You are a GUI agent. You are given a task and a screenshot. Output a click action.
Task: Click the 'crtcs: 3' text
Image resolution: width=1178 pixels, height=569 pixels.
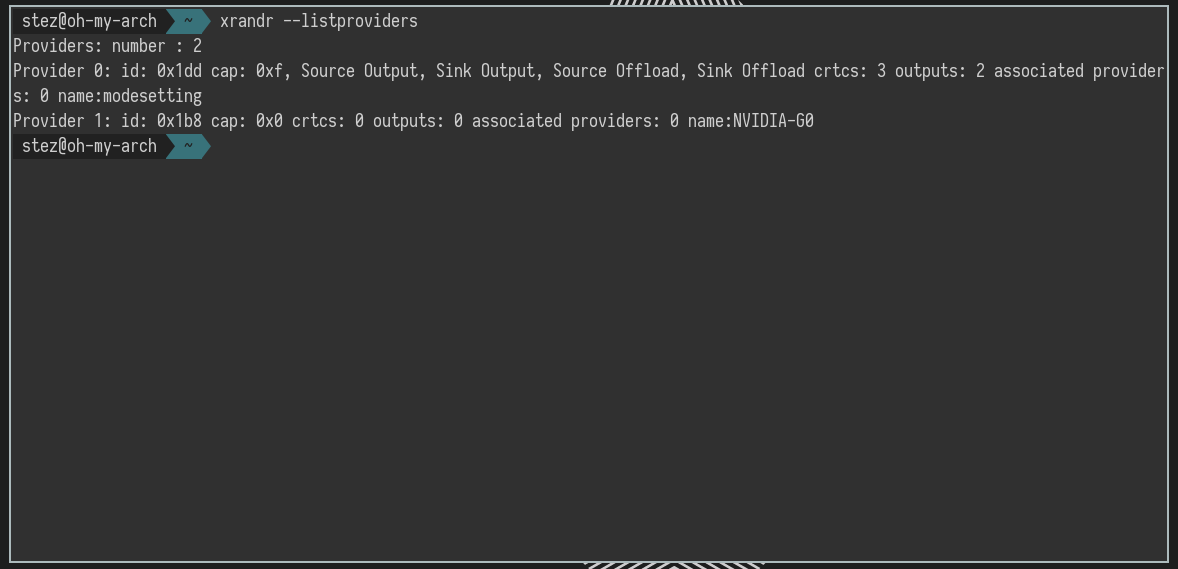click(x=849, y=71)
